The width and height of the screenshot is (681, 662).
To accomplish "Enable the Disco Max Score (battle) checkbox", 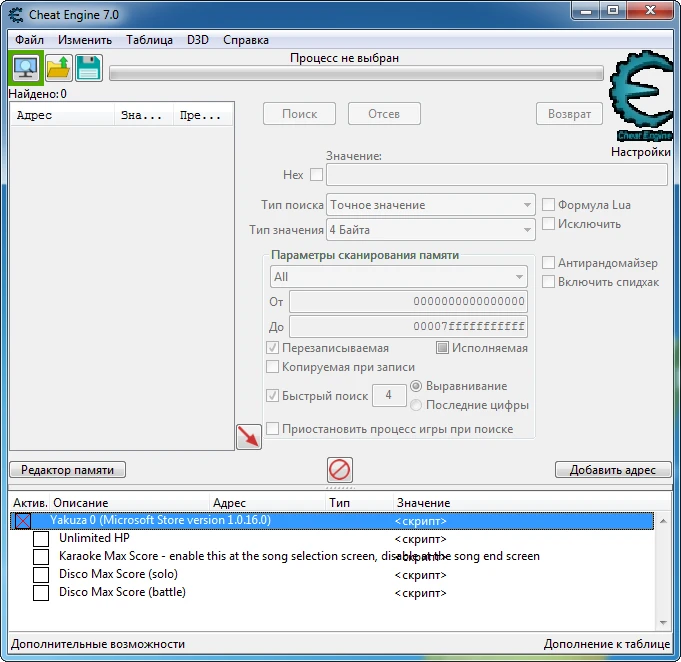I will click(x=41, y=592).
